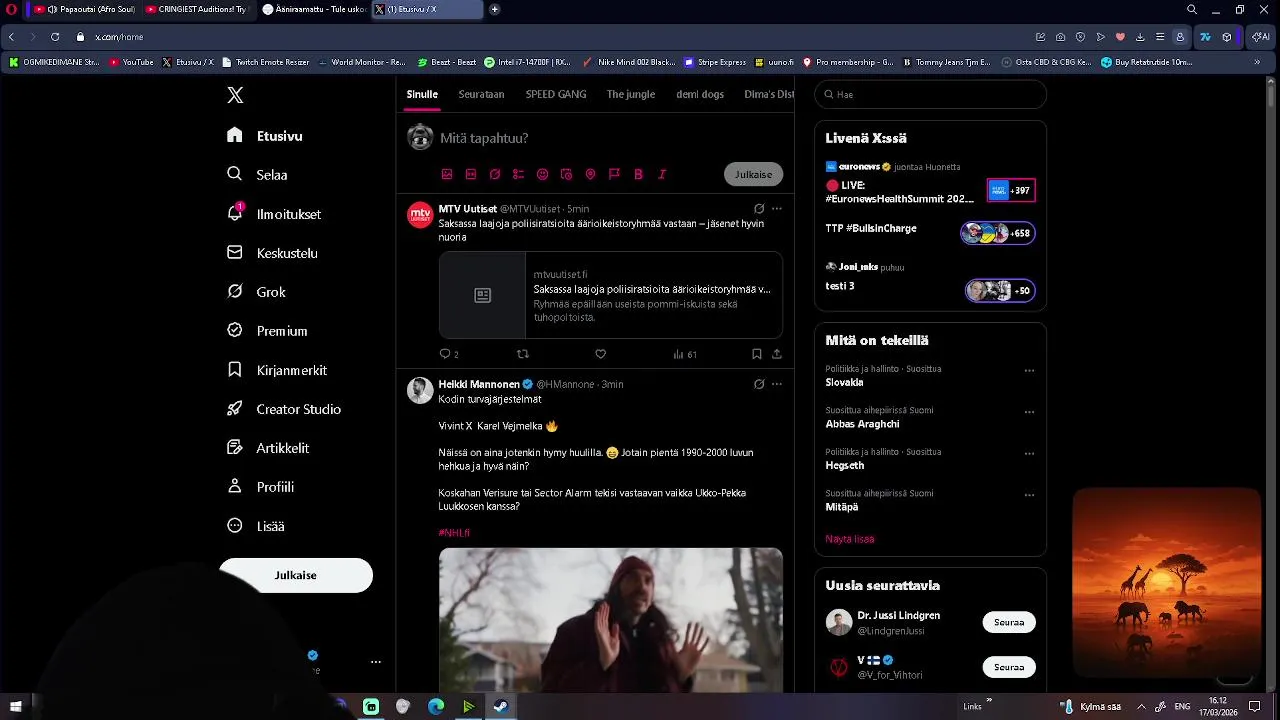The image size is (1280, 720).
Task: Follow Dr. Jussi Lindgren
Action: tap(1009, 622)
